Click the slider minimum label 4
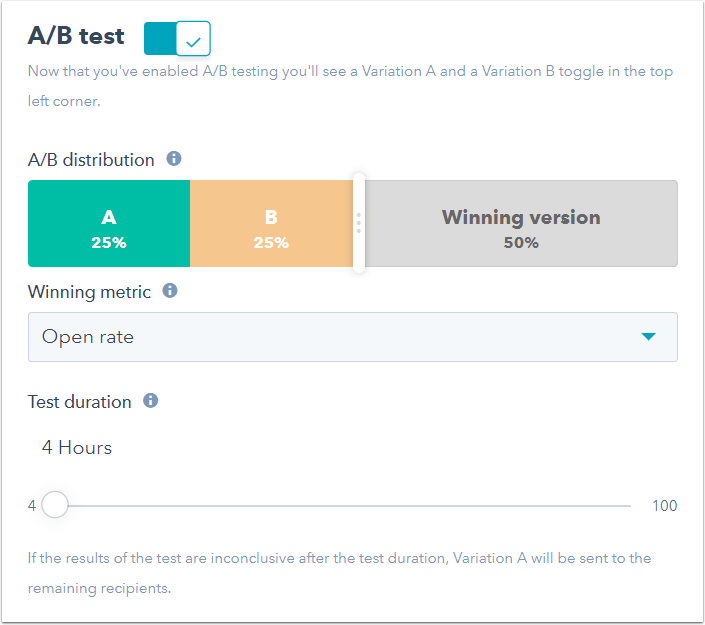 (32, 506)
